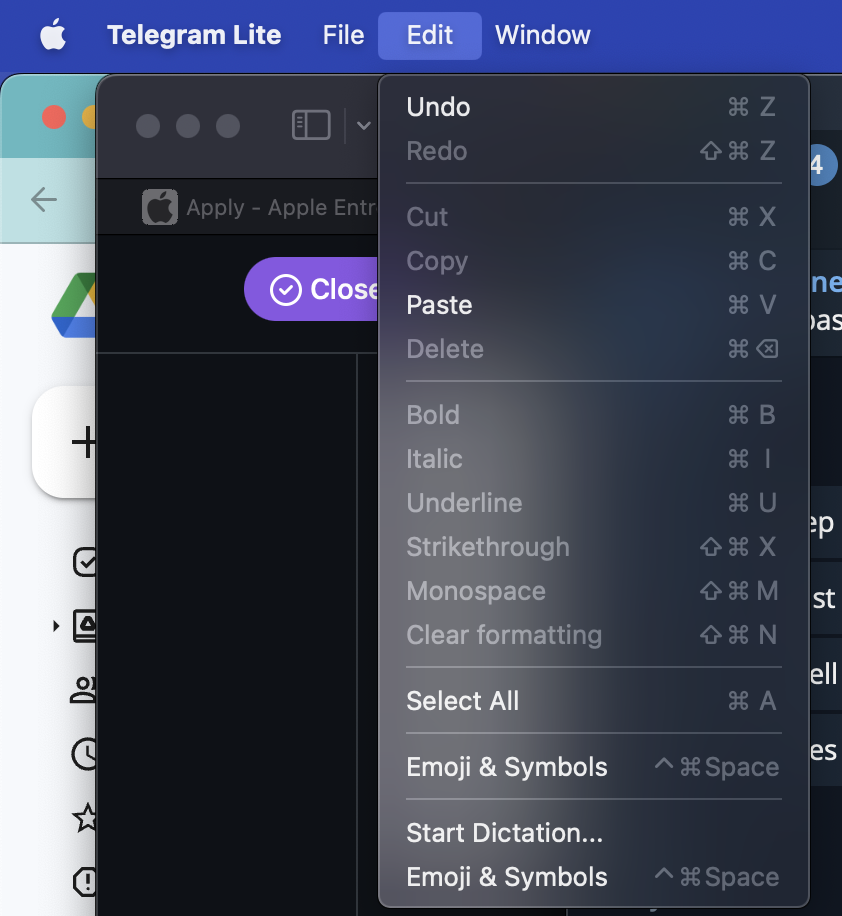This screenshot has height=916, width=842.
Task: Click the browser back arrow
Action: click(x=43, y=200)
